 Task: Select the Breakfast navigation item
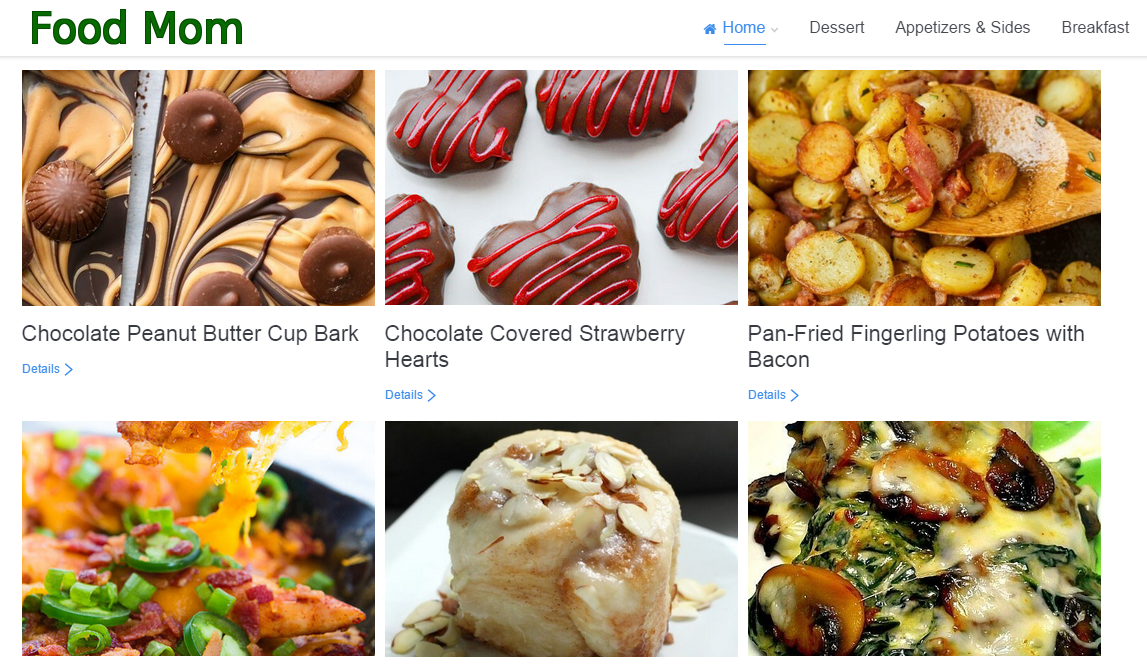[x=1095, y=28]
